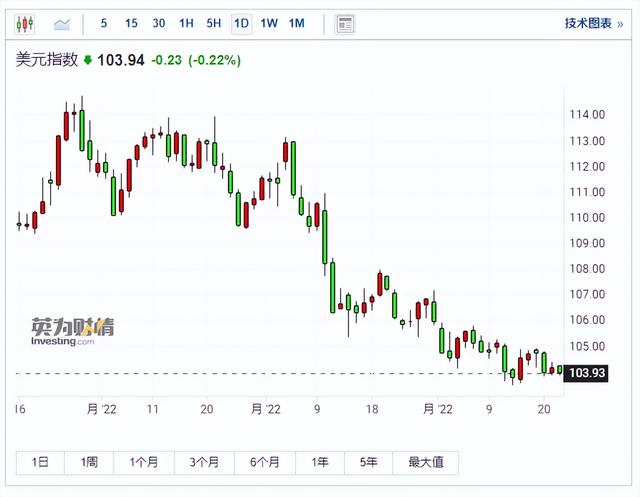The image size is (640, 497).
Task: Click the 110.00 axis label
Action: point(587,217)
